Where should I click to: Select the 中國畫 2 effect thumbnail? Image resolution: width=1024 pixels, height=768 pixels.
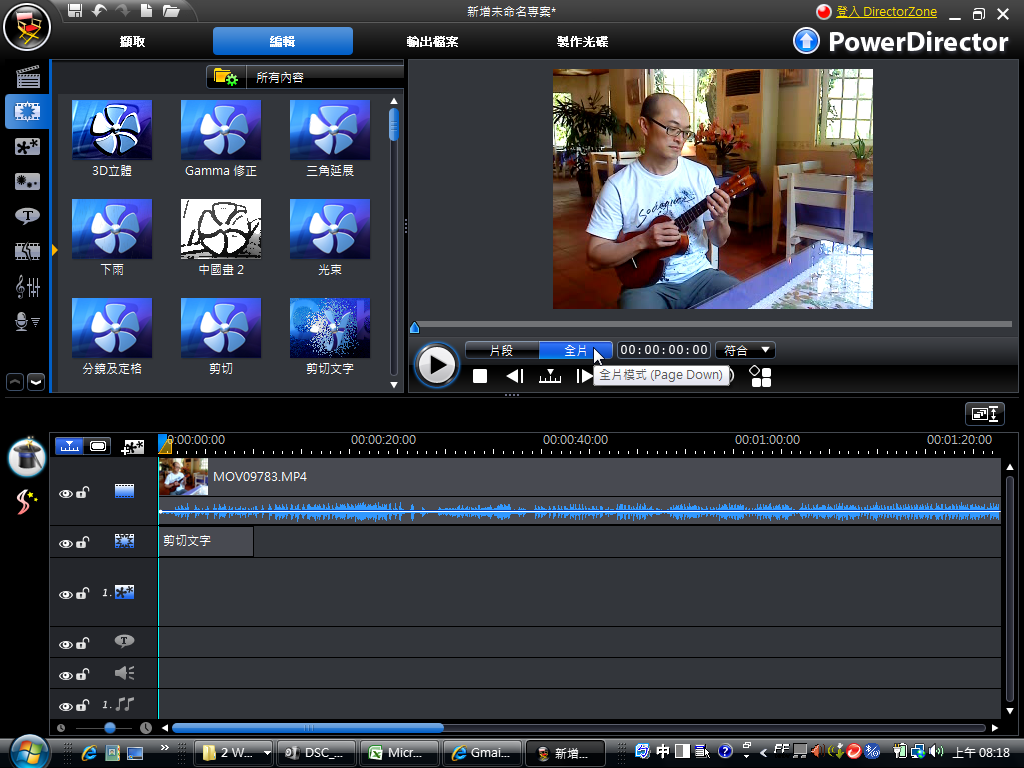[221, 229]
